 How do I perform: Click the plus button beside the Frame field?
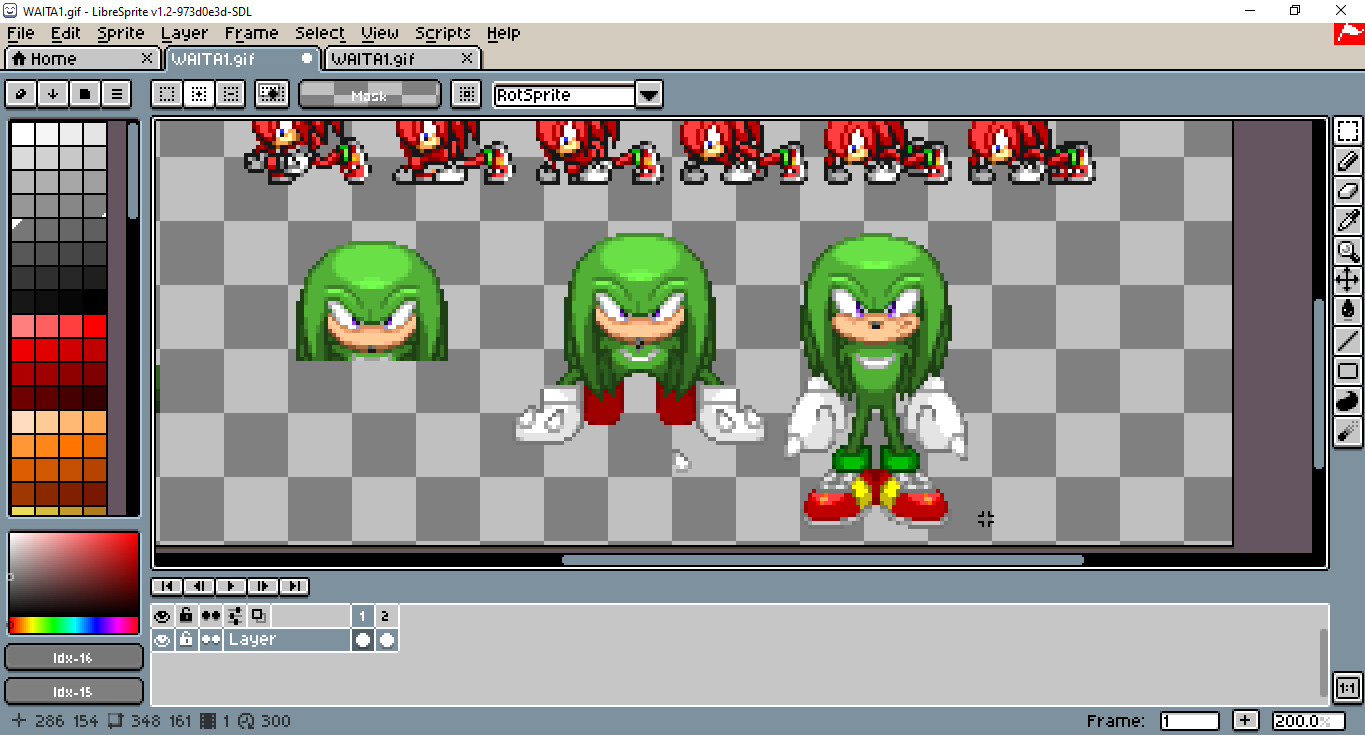point(1246,721)
